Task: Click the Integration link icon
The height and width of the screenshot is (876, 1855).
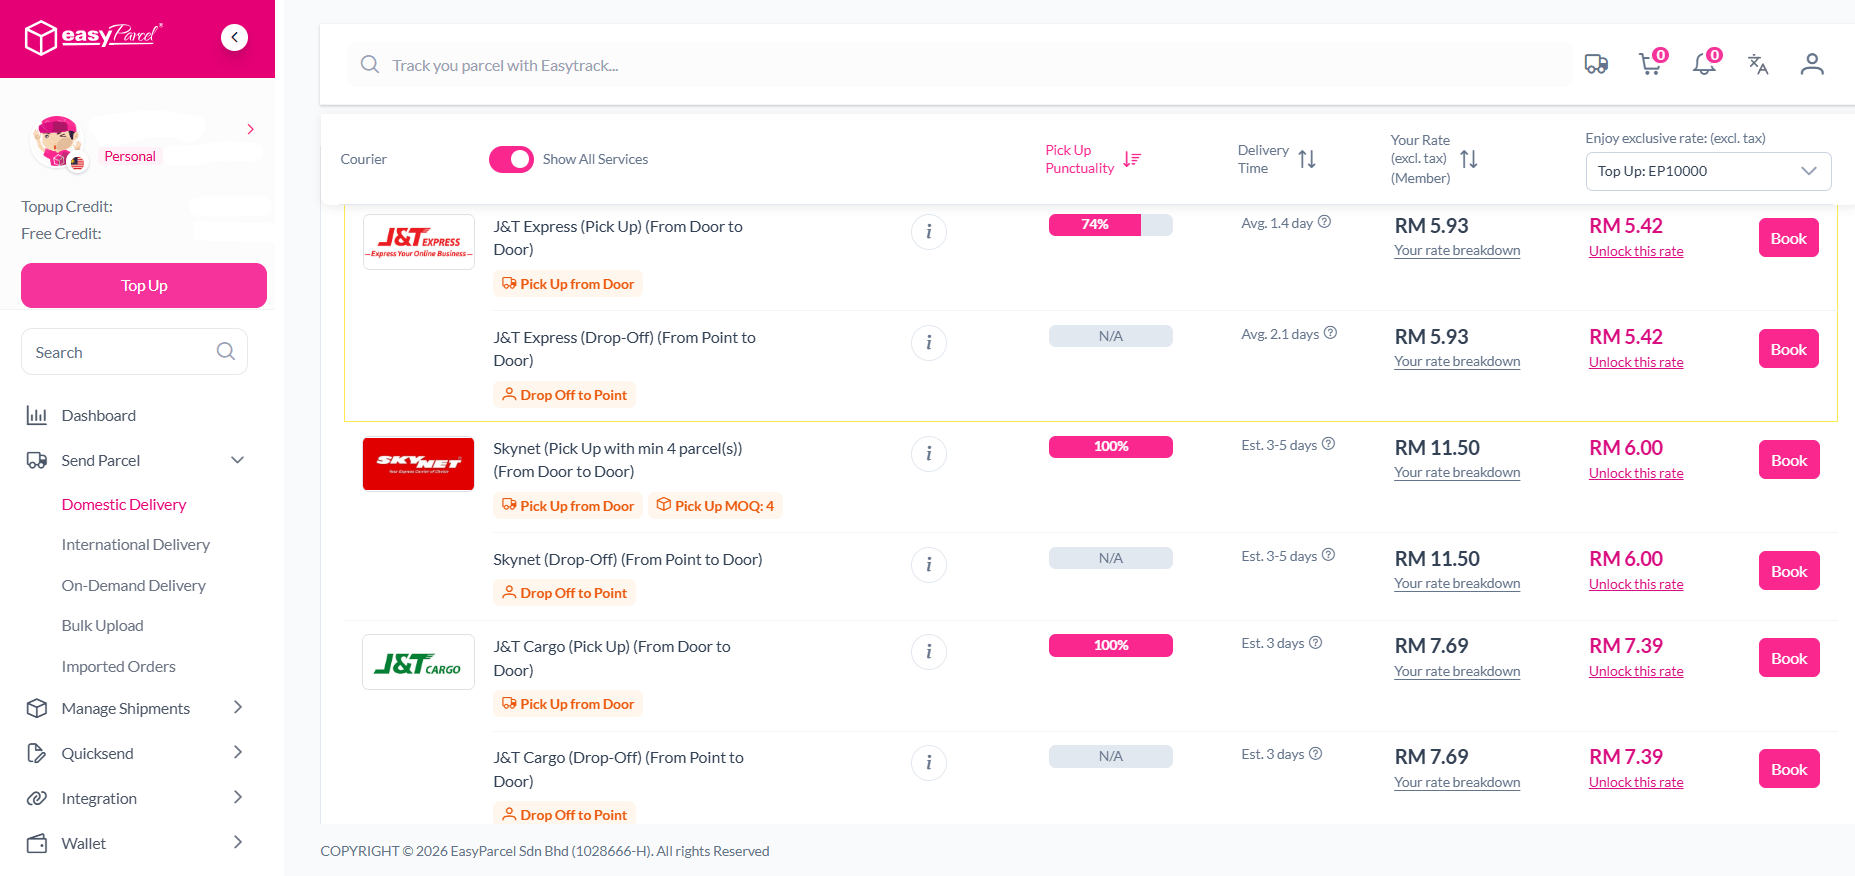Action: 37,798
